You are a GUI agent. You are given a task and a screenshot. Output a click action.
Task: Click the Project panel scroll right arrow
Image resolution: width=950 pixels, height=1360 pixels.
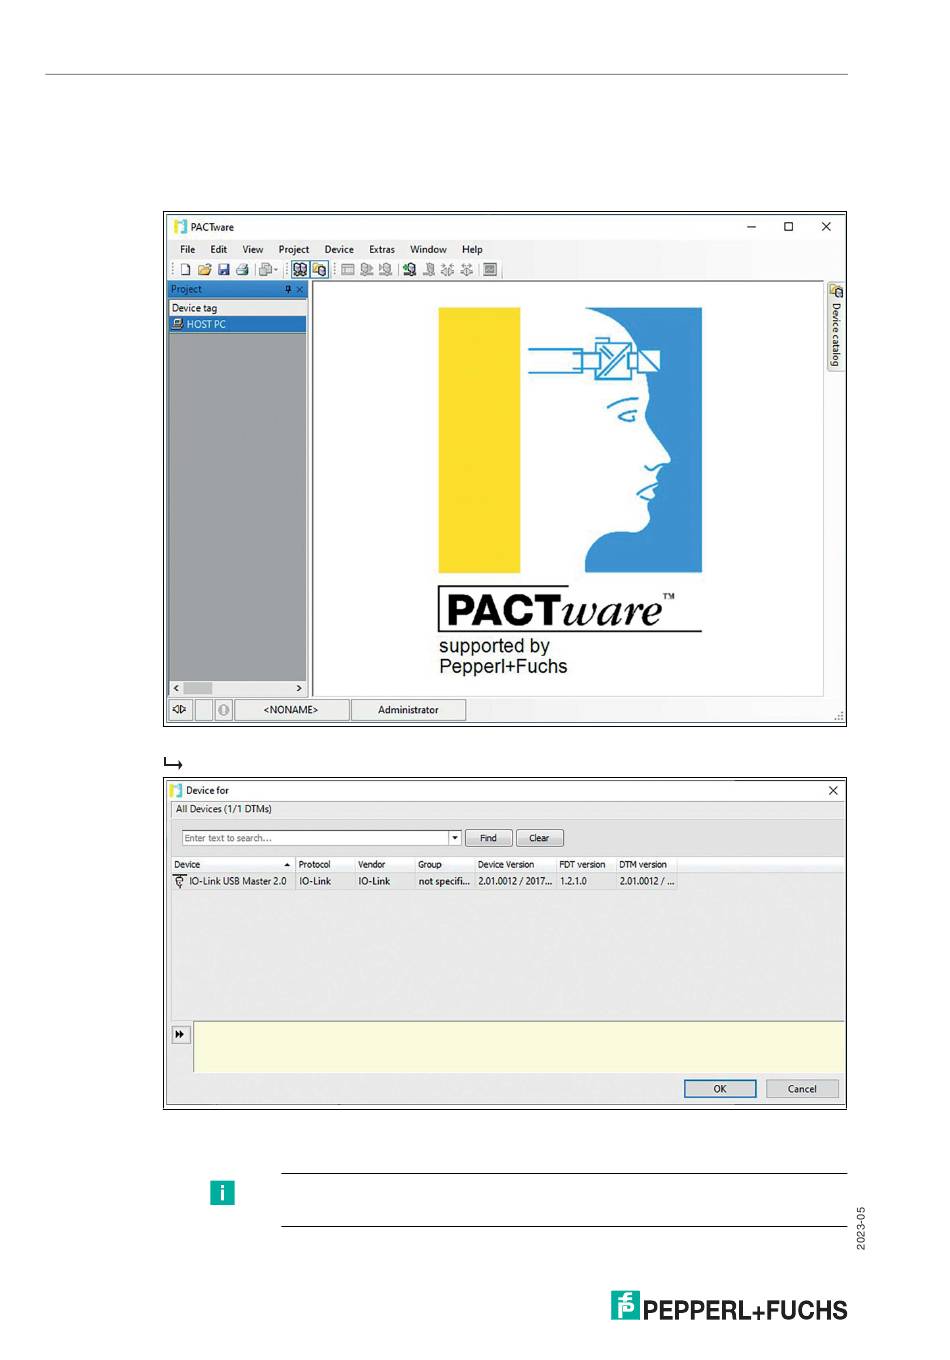click(x=298, y=688)
